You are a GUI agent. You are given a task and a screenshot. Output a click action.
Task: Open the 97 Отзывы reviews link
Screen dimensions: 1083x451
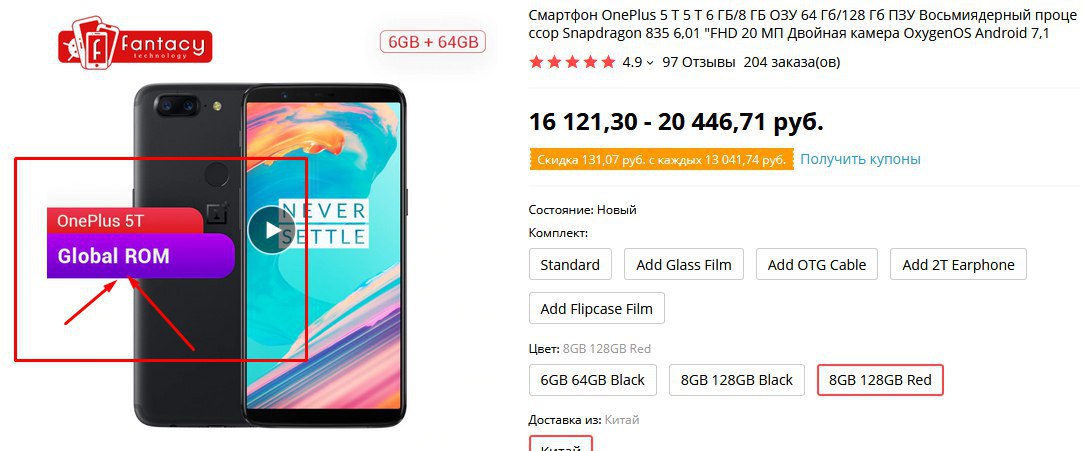point(698,62)
